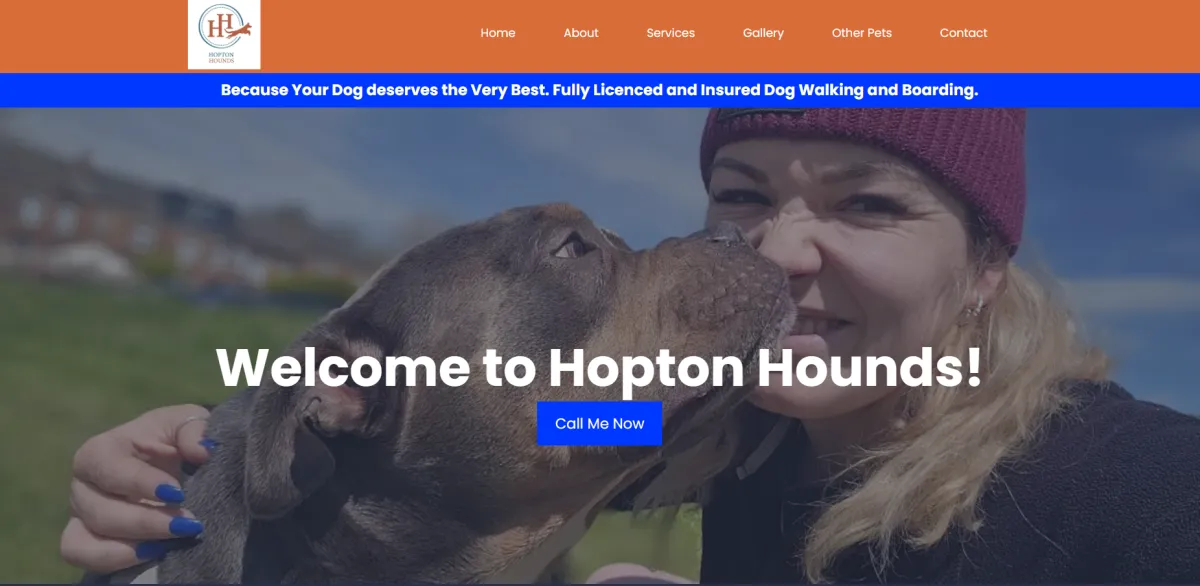Click the woman's earring
Image resolution: width=1200 pixels, height=586 pixels.
pyautogui.click(x=972, y=308)
